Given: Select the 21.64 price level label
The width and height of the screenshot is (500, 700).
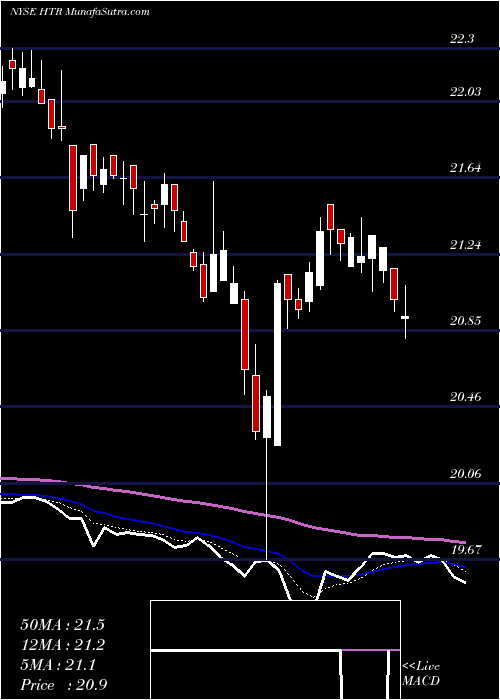Looking at the screenshot, I should coord(466,168).
